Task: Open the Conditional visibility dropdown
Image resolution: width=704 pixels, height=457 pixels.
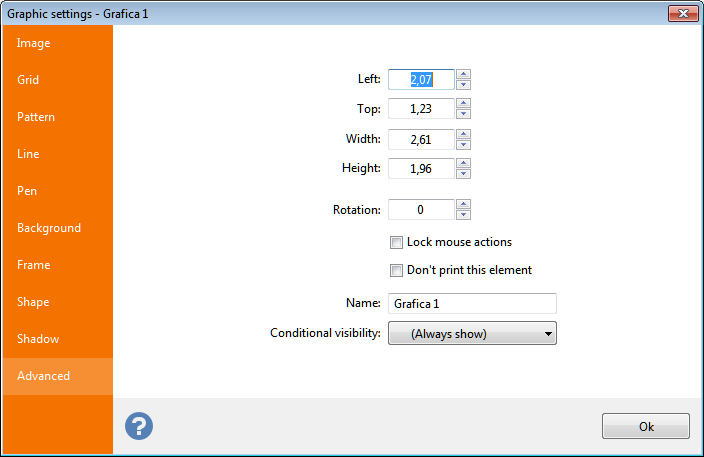Action: point(471,334)
